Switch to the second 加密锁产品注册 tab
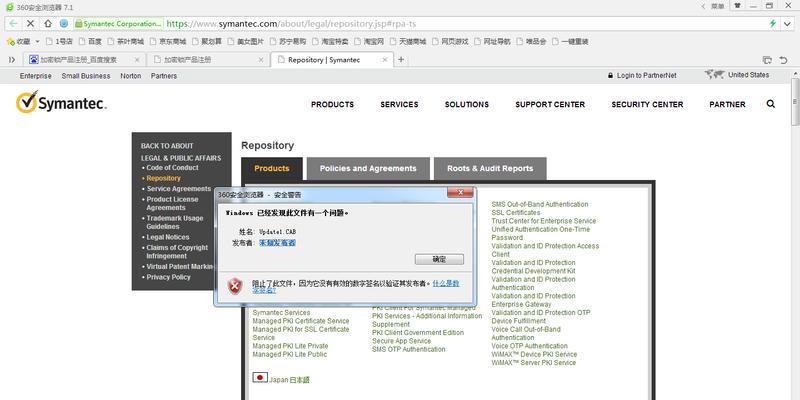 [208, 60]
